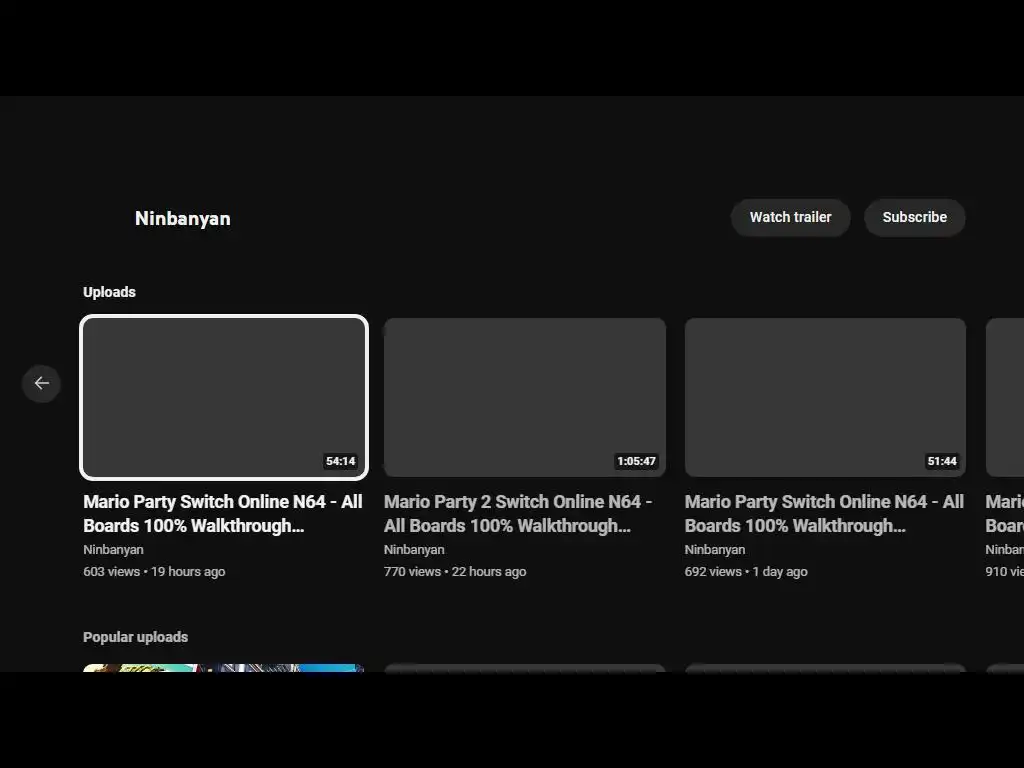
Task: Click the 54:14 duration badge
Action: pyautogui.click(x=340, y=461)
